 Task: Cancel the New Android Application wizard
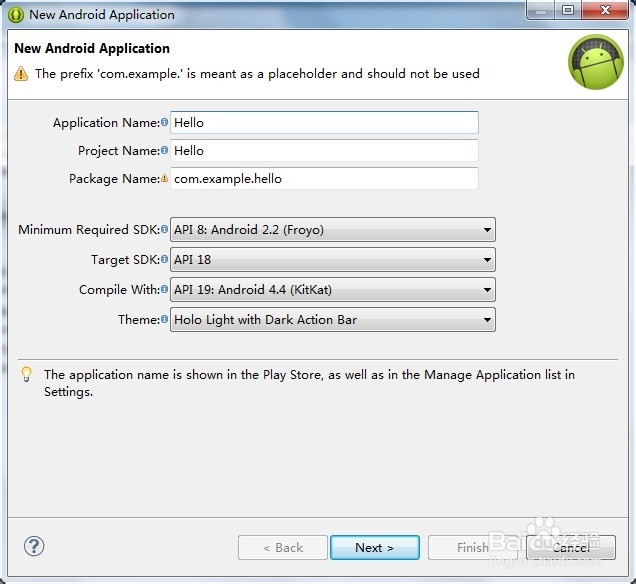[x=571, y=548]
